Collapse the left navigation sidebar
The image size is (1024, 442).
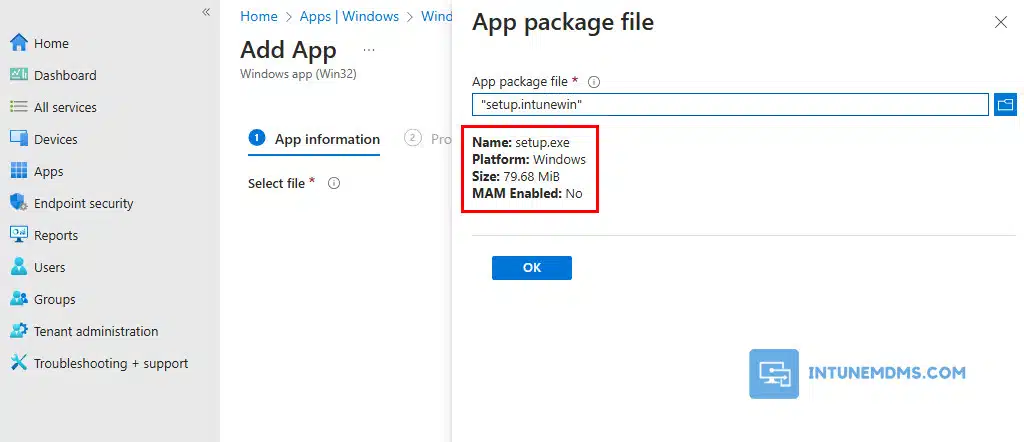coord(206,12)
